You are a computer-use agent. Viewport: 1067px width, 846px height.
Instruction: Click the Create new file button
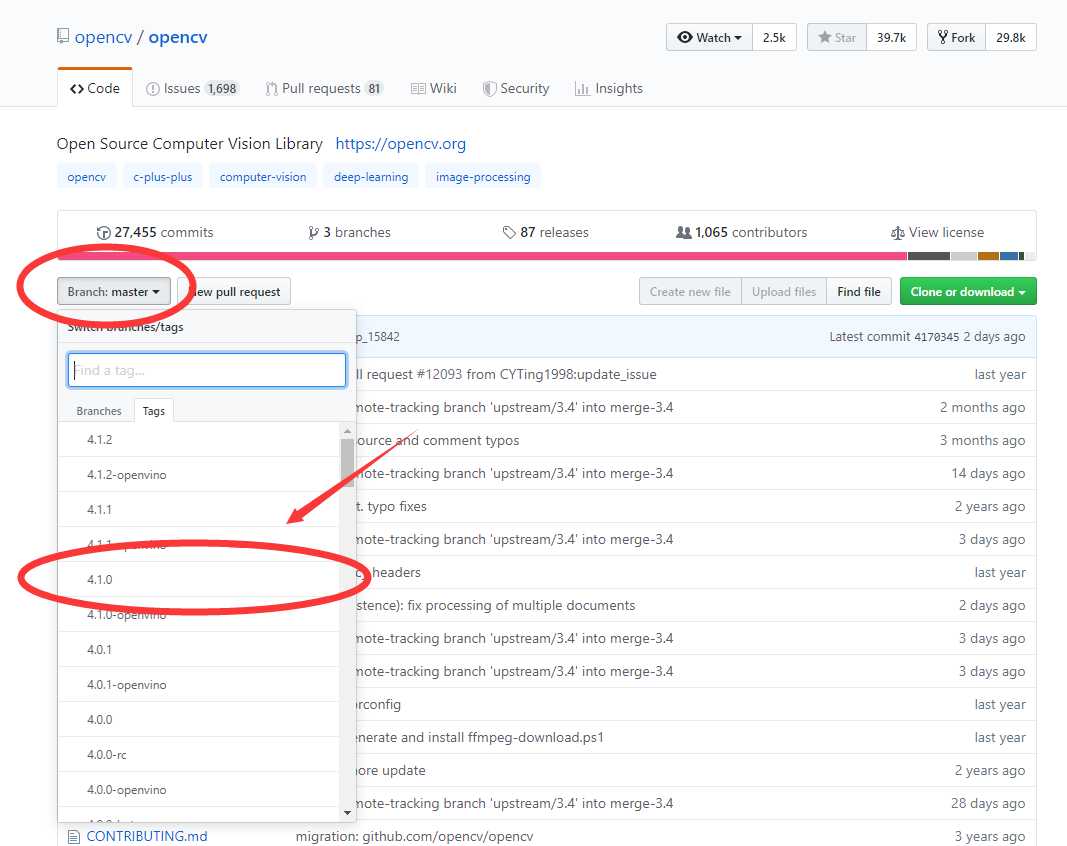(690, 291)
